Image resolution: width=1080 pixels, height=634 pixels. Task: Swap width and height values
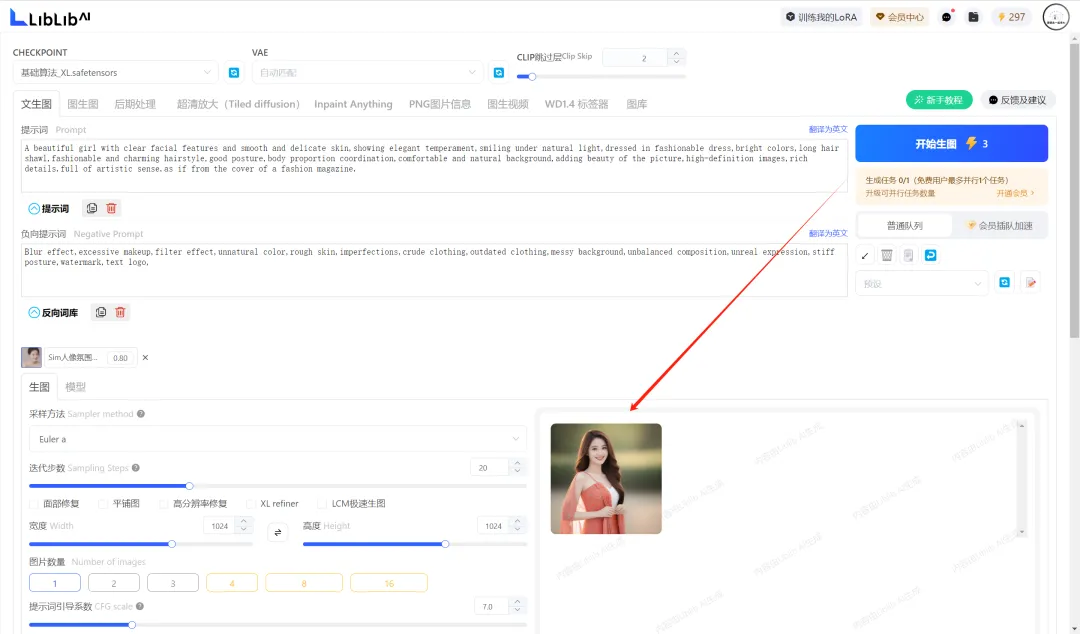pos(278,532)
